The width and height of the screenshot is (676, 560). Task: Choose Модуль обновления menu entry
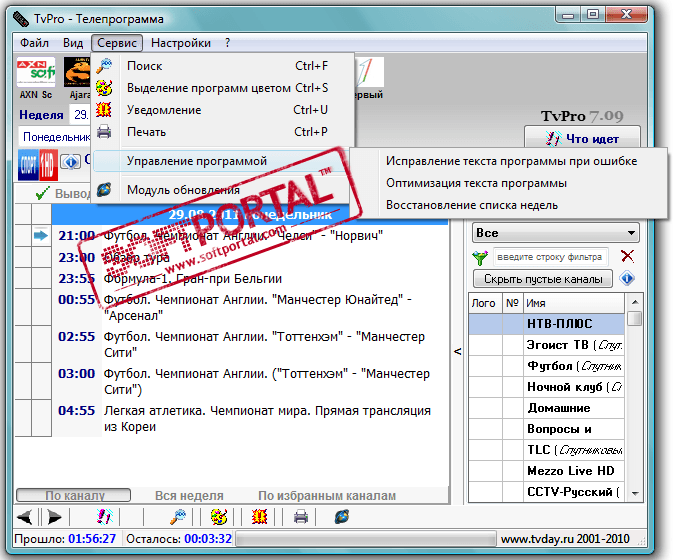click(223, 190)
